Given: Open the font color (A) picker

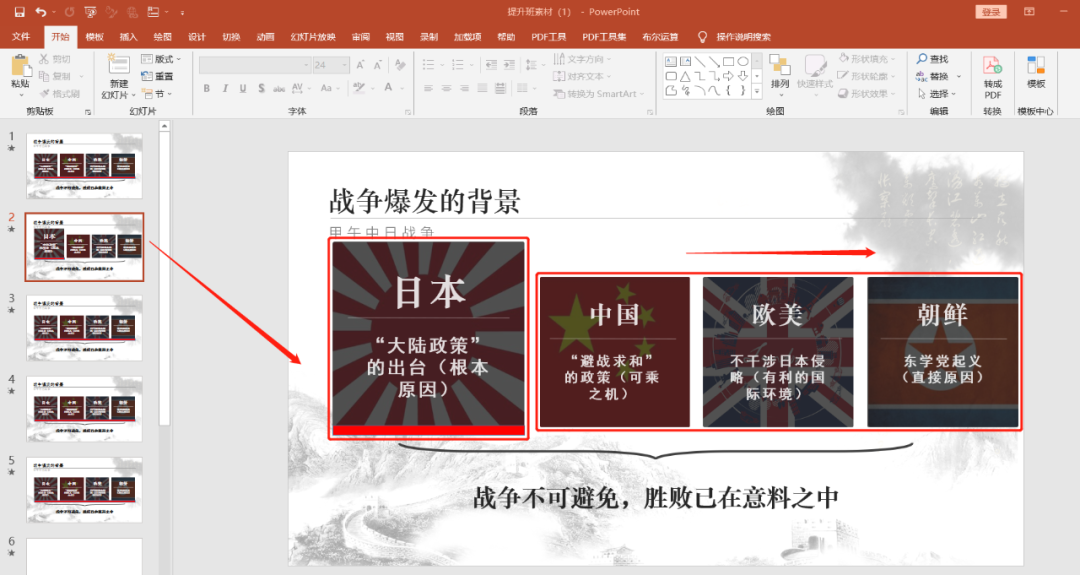Looking at the screenshot, I should pyautogui.click(x=388, y=88).
